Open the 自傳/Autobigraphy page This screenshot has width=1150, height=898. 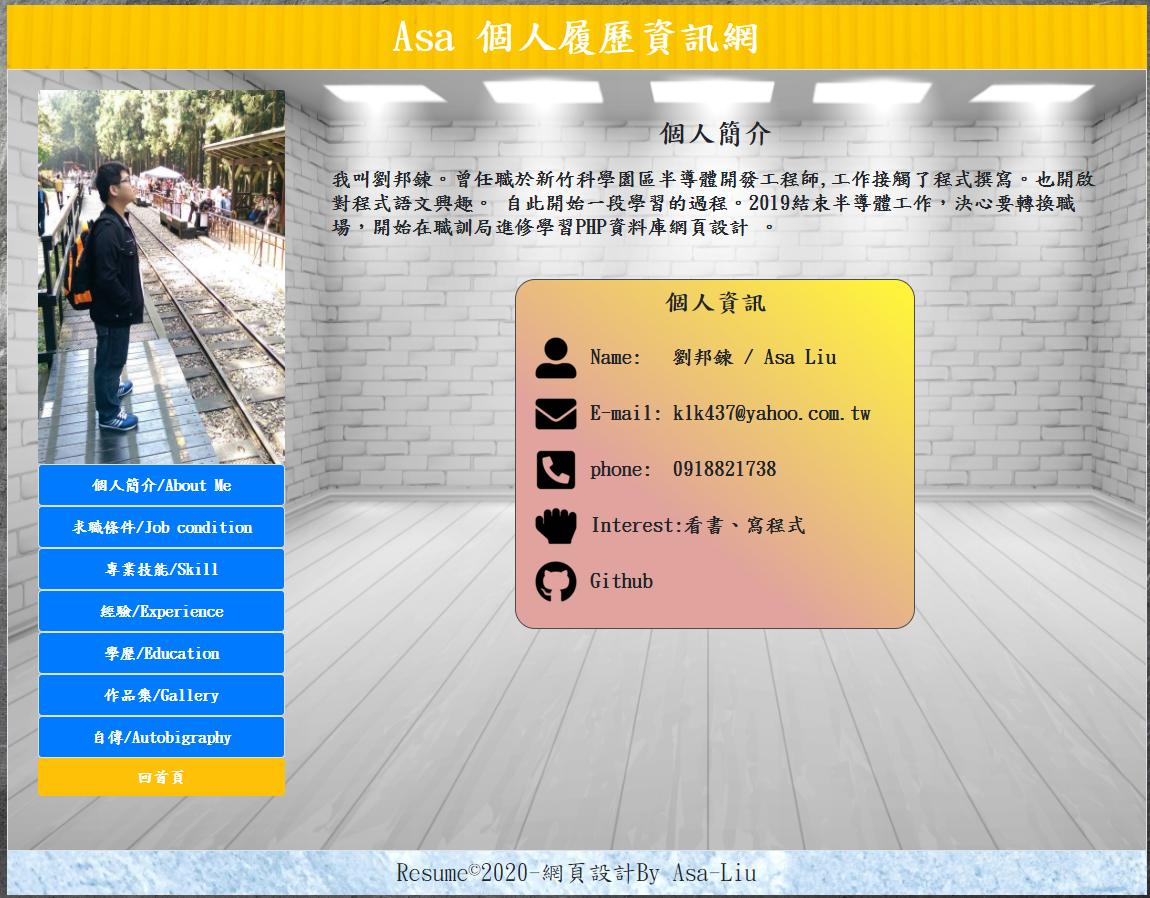pyautogui.click(x=161, y=738)
